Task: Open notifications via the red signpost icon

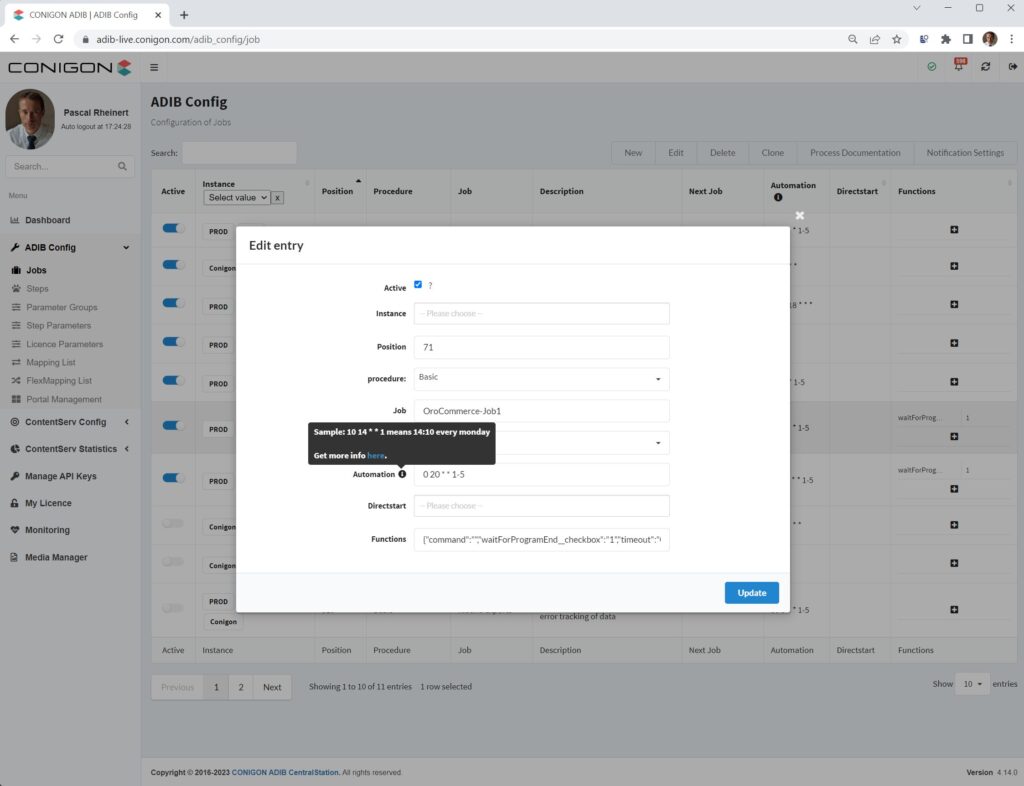Action: point(958,64)
